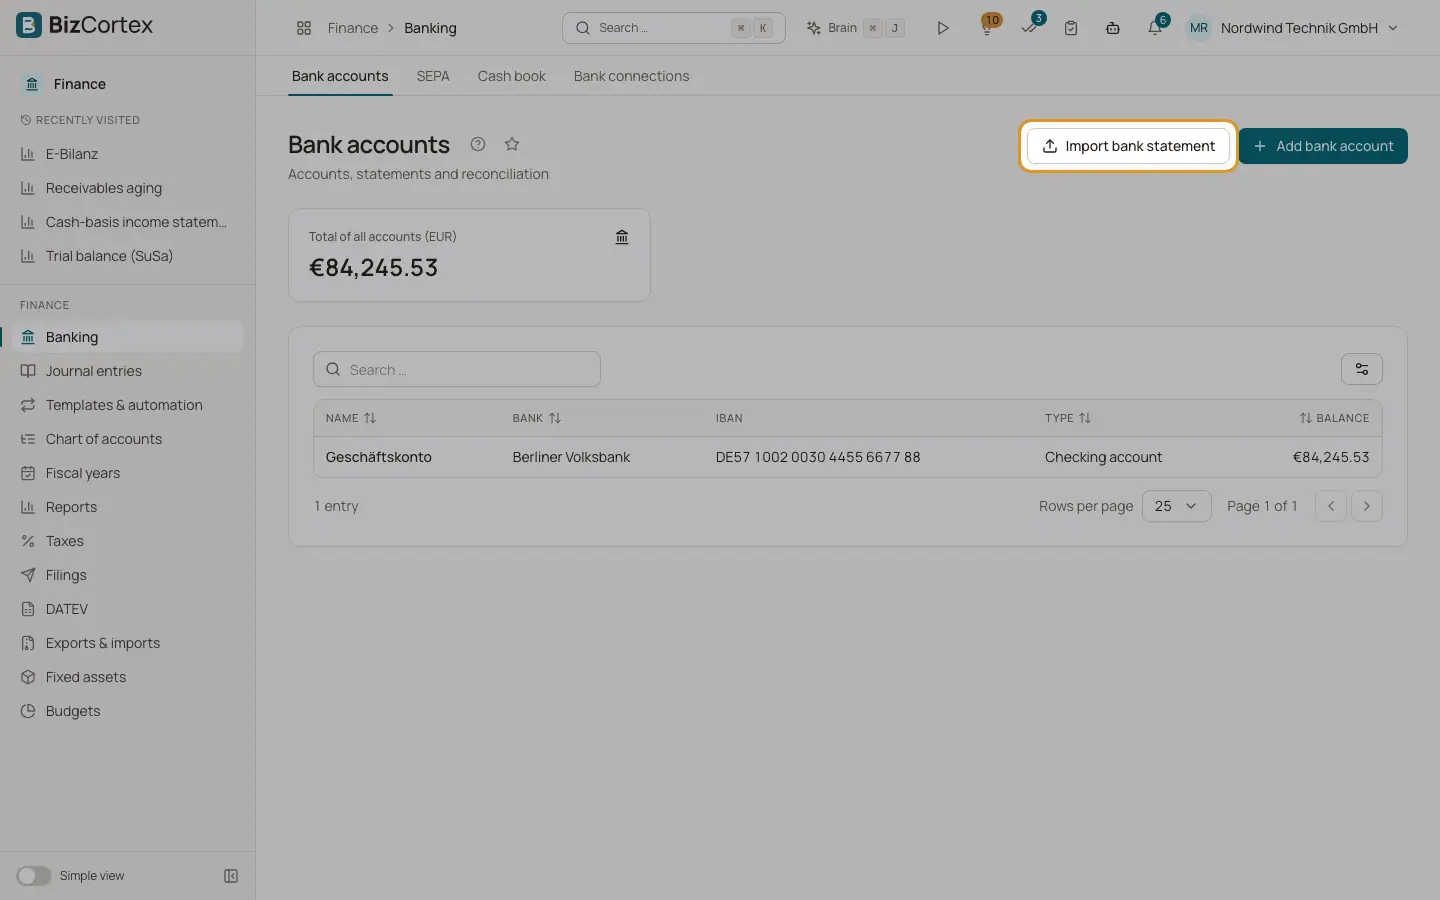Star the Bank accounts page as favorite
Viewport: 1440px width, 900px height.
coord(512,144)
